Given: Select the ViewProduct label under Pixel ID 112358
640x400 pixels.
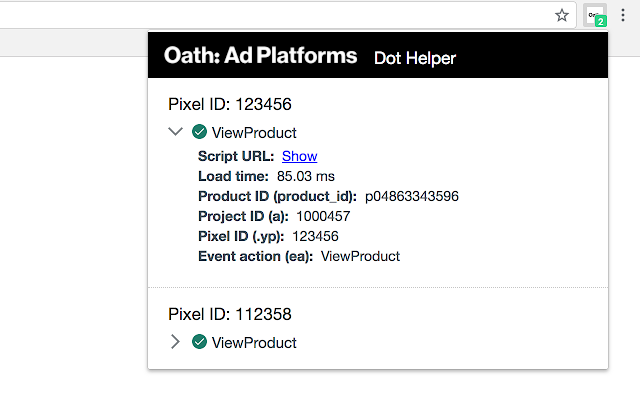Looking at the screenshot, I should [254, 343].
